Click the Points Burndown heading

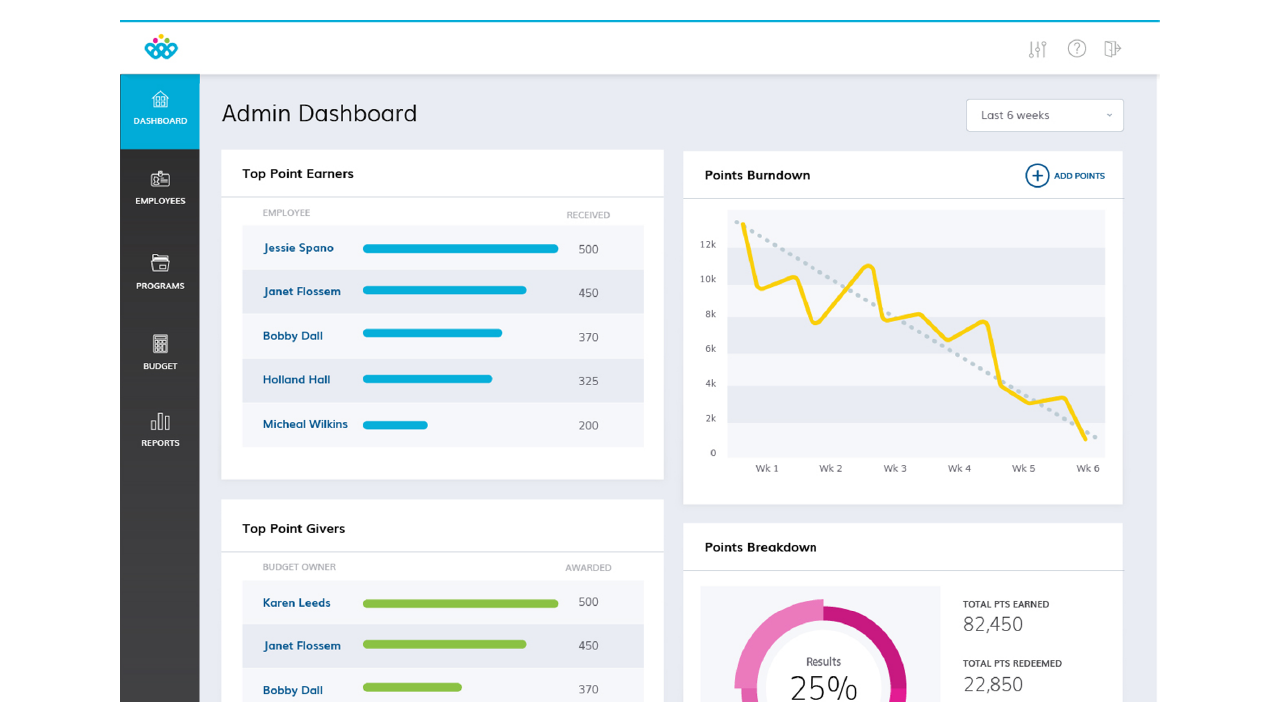(x=757, y=176)
